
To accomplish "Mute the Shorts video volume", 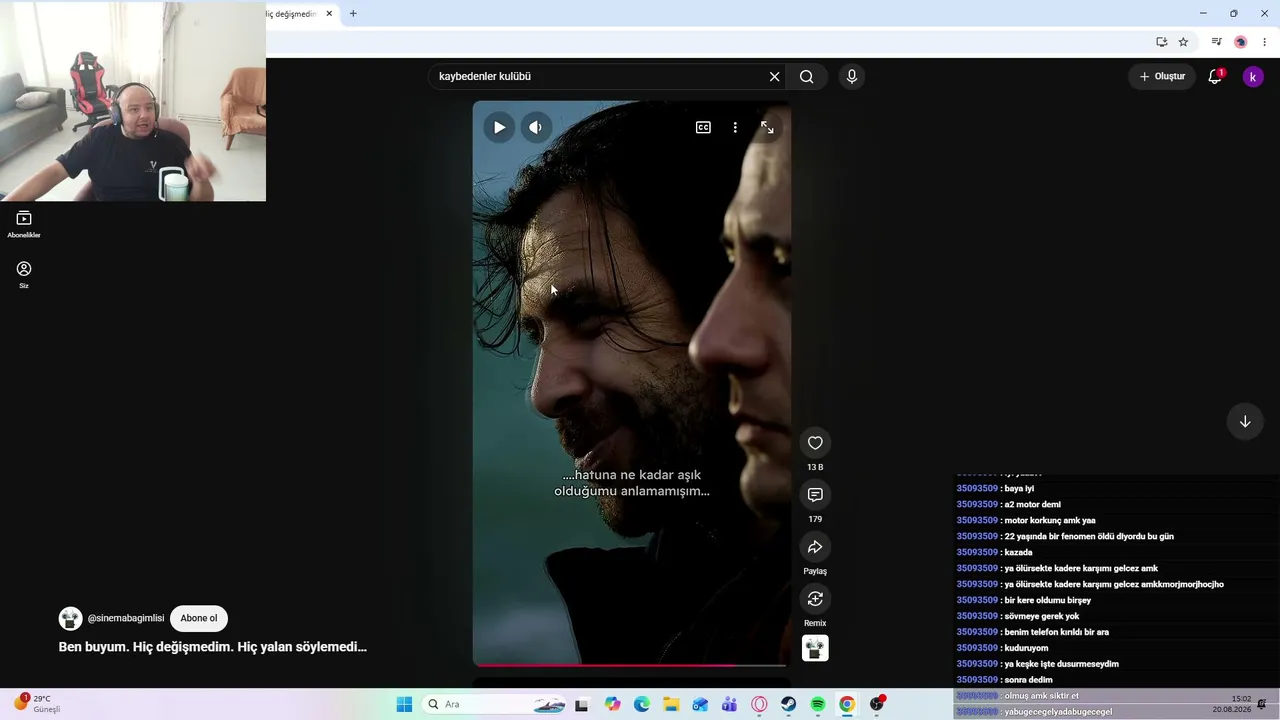I will (x=536, y=127).
